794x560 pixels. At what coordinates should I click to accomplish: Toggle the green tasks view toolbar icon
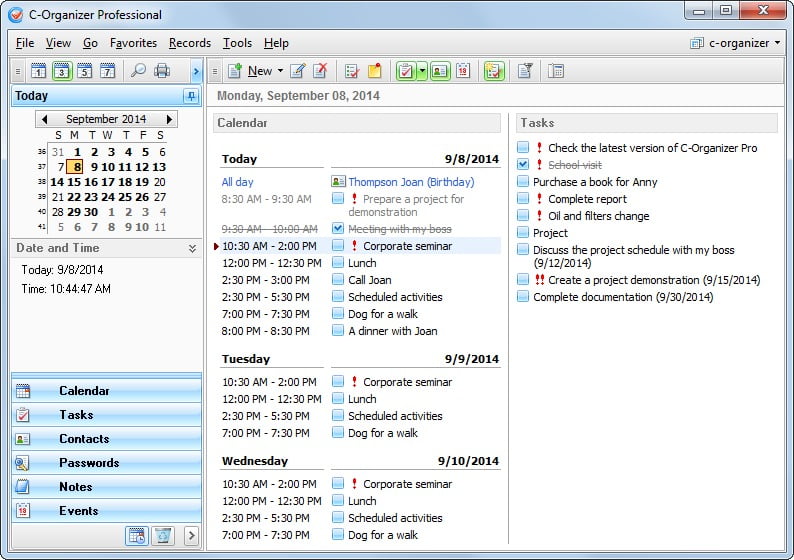(406, 71)
